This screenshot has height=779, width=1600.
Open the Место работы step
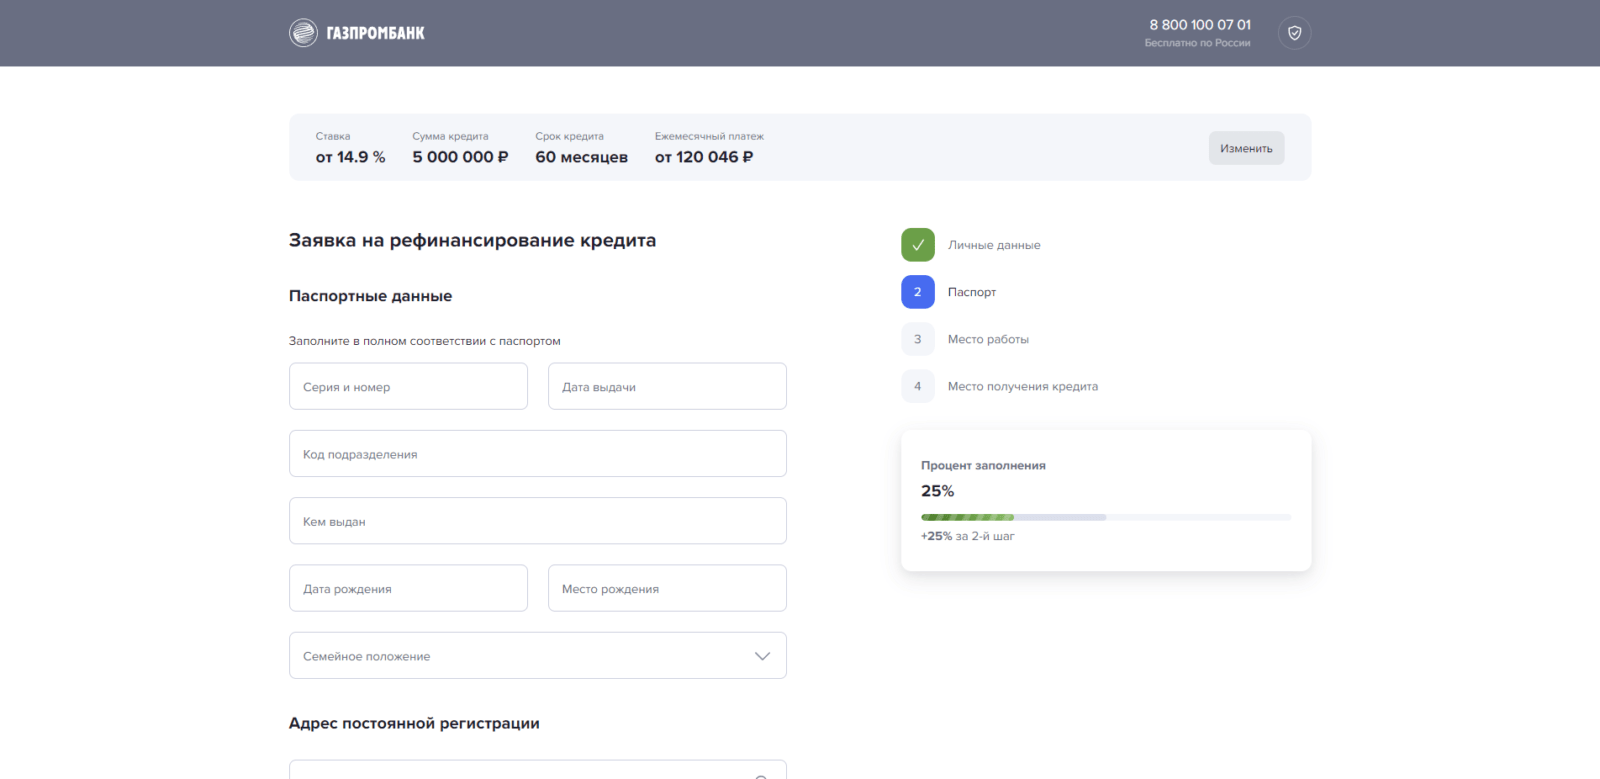tap(988, 339)
